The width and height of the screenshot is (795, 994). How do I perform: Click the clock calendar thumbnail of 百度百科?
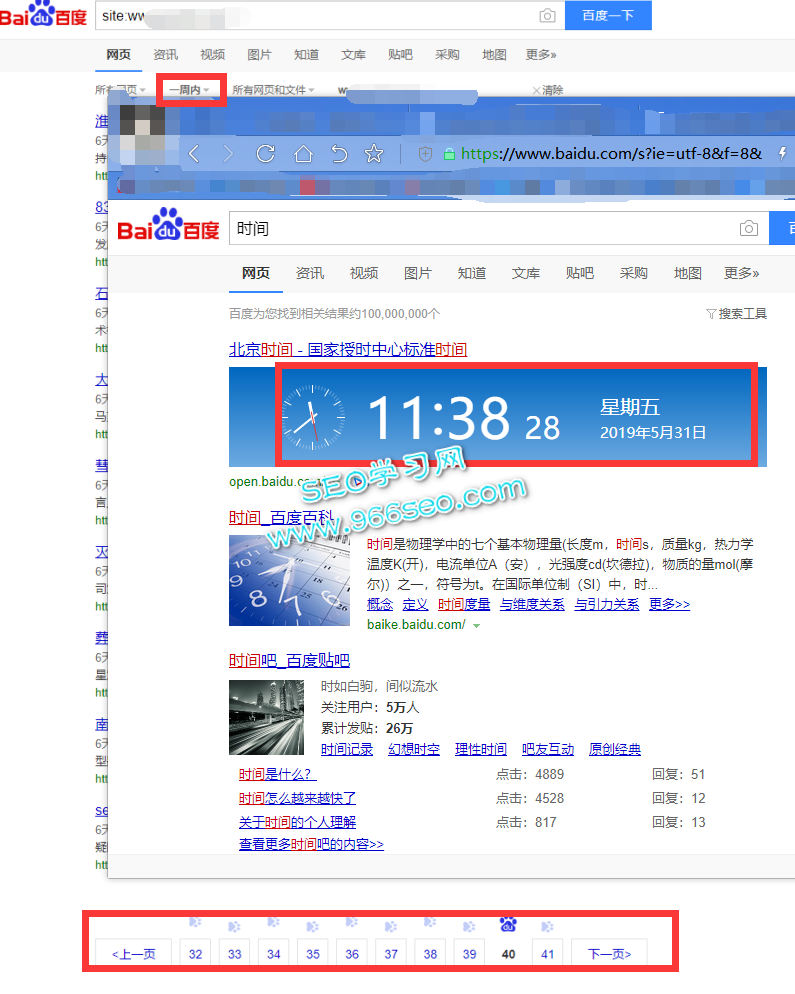click(289, 580)
